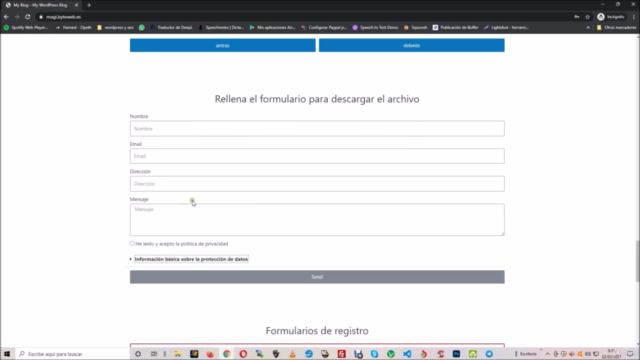Open Photoshop from the taskbar
This screenshot has width=640, height=360.
coord(456,354)
